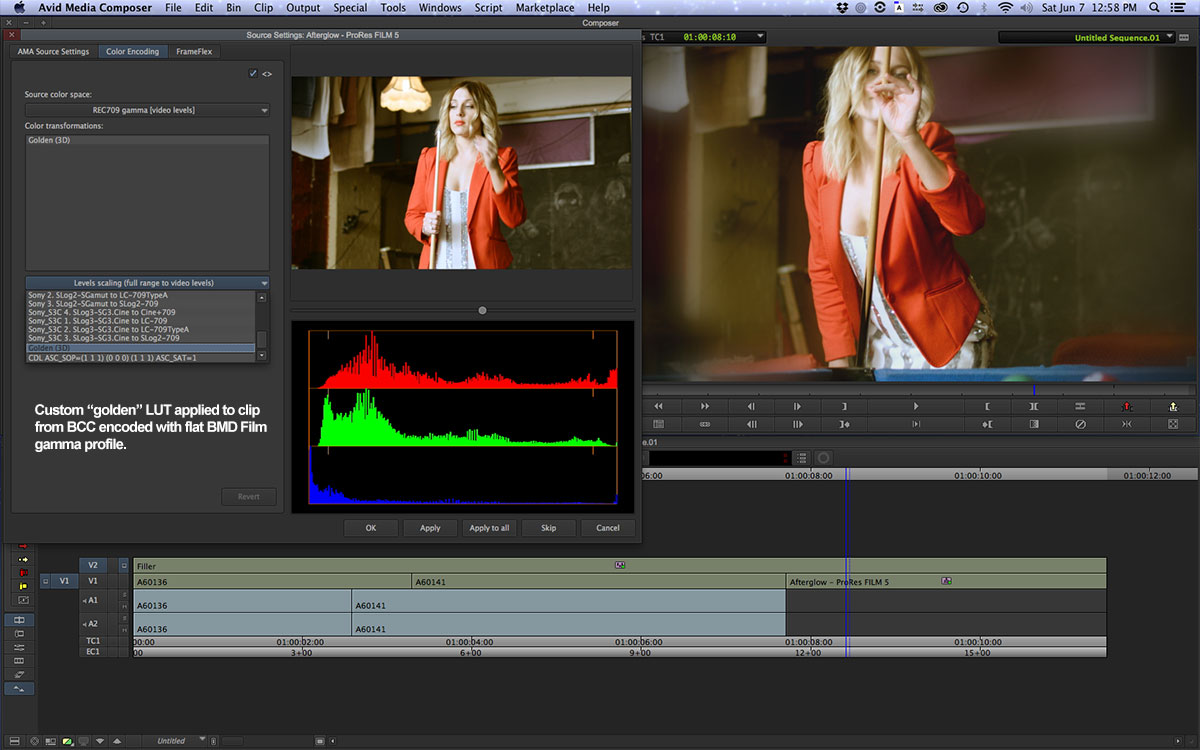
Task: Open the Untitled timeline view dropdown
Action: pos(177,741)
